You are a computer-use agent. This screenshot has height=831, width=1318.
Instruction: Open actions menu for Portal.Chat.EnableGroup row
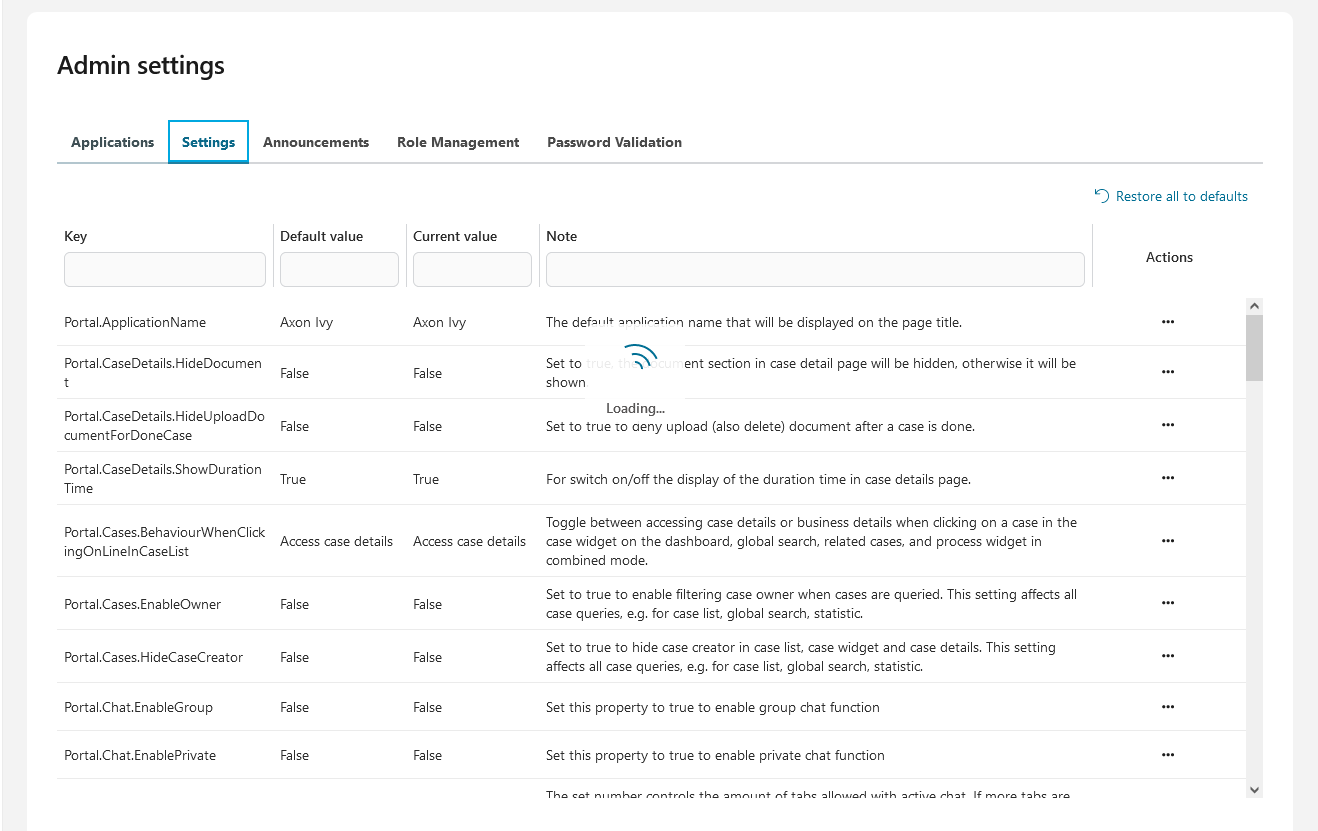(x=1167, y=707)
